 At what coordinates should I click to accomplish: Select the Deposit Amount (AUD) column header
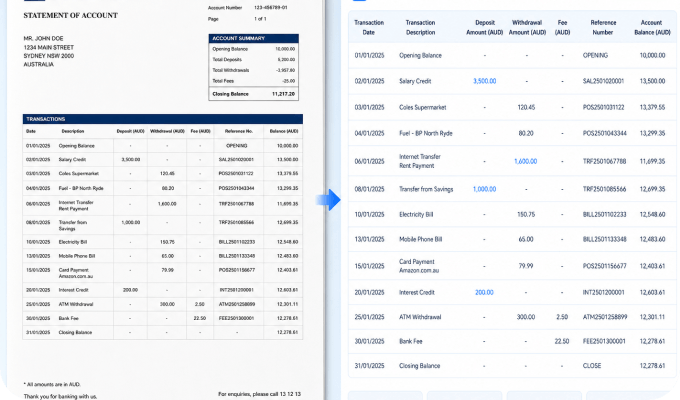(484, 27)
